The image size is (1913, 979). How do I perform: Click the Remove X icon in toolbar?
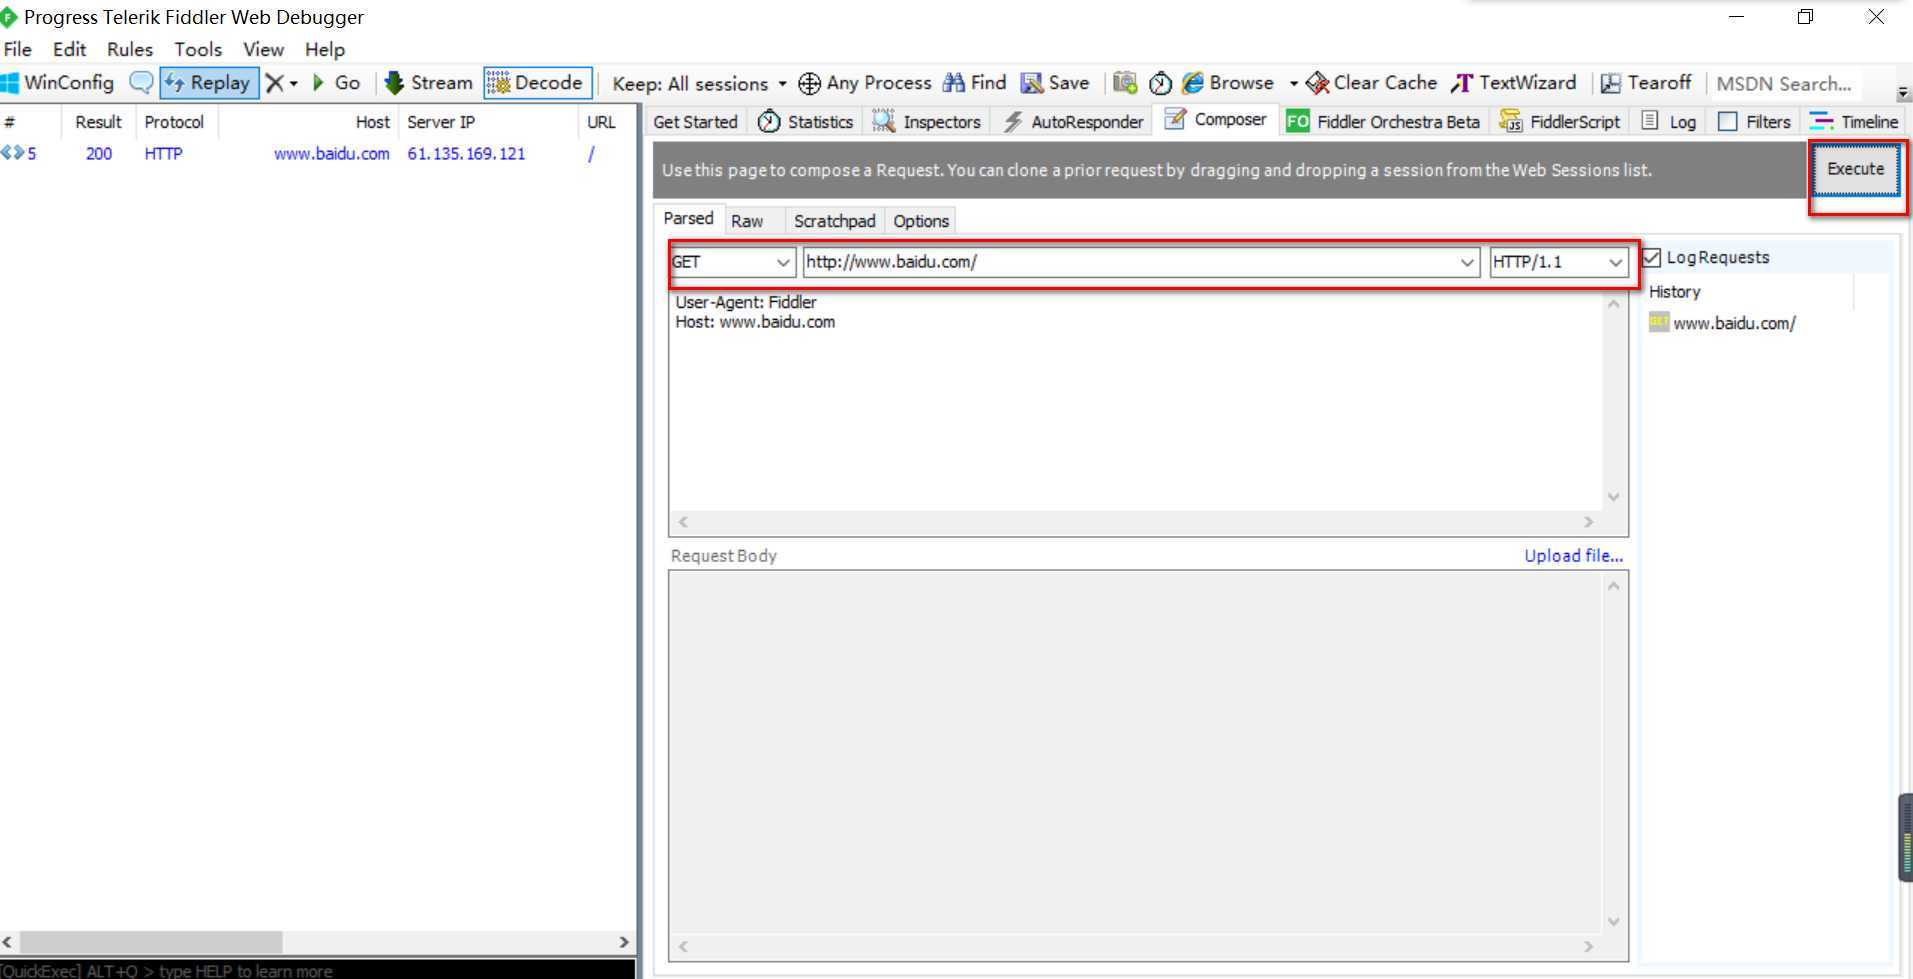274,83
